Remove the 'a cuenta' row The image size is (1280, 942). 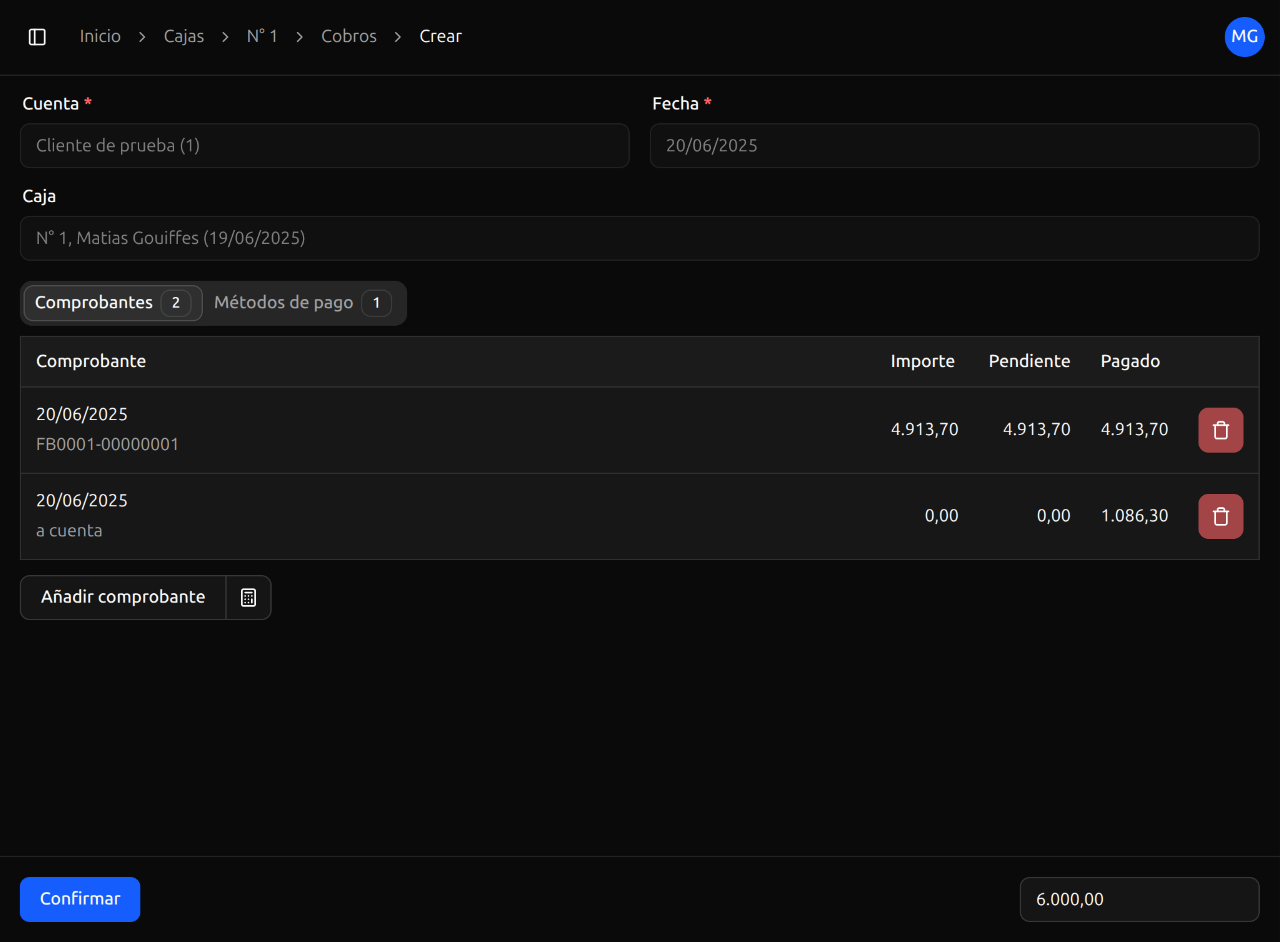click(x=1220, y=516)
